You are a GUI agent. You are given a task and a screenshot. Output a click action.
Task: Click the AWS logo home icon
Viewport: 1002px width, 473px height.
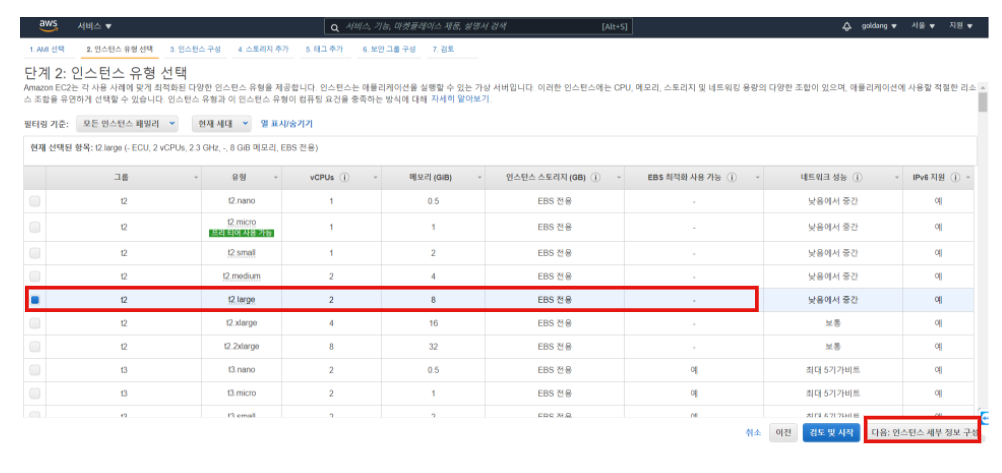[49, 26]
